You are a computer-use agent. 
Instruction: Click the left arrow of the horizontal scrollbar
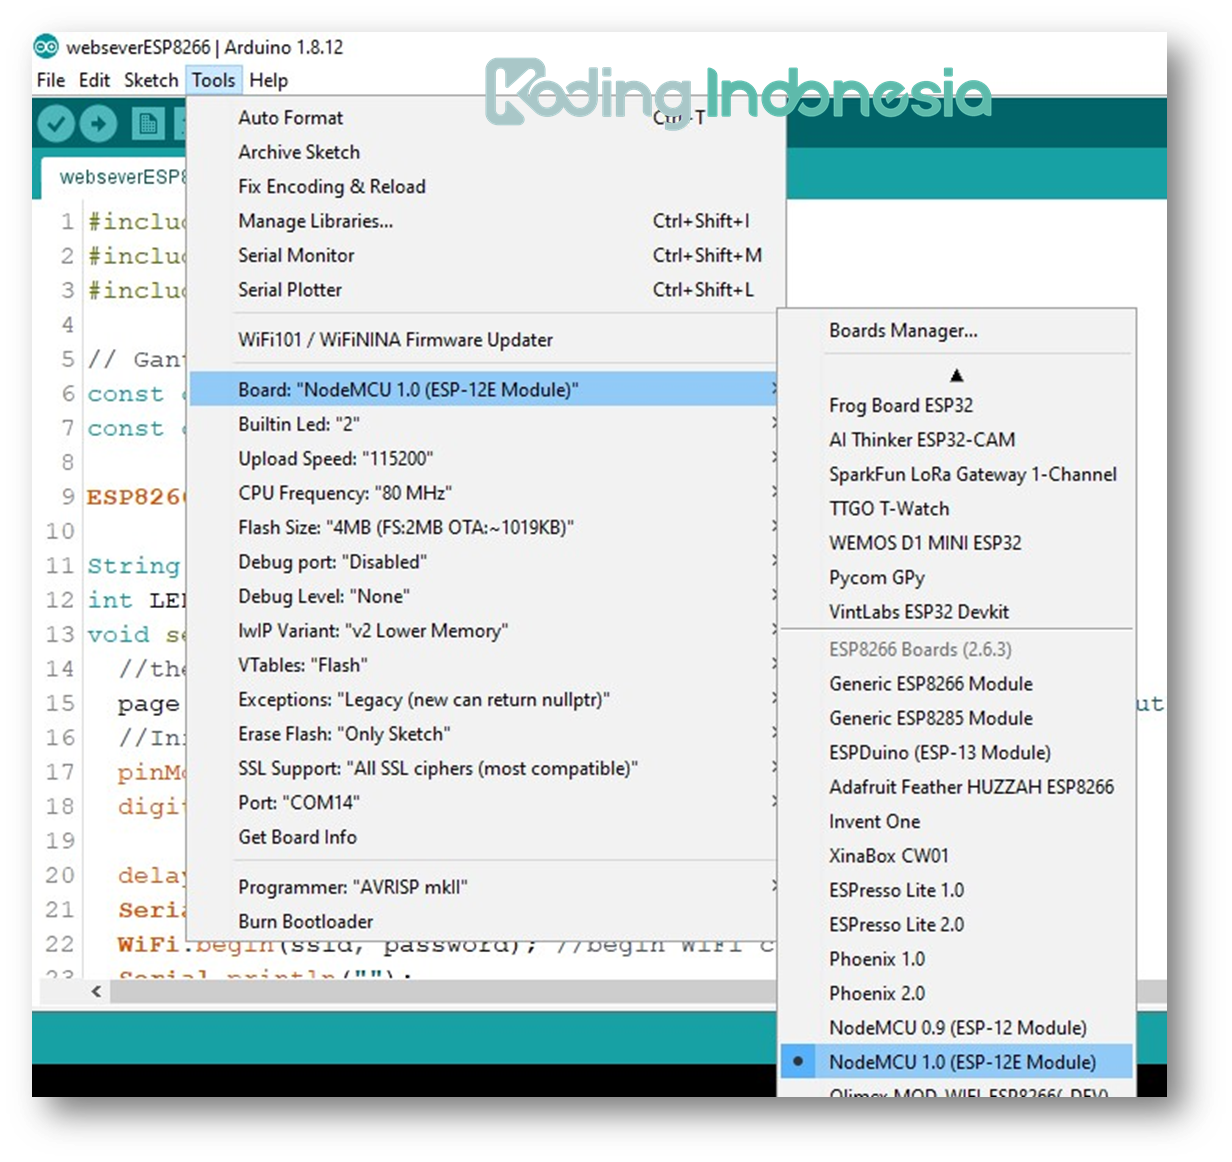[96, 991]
